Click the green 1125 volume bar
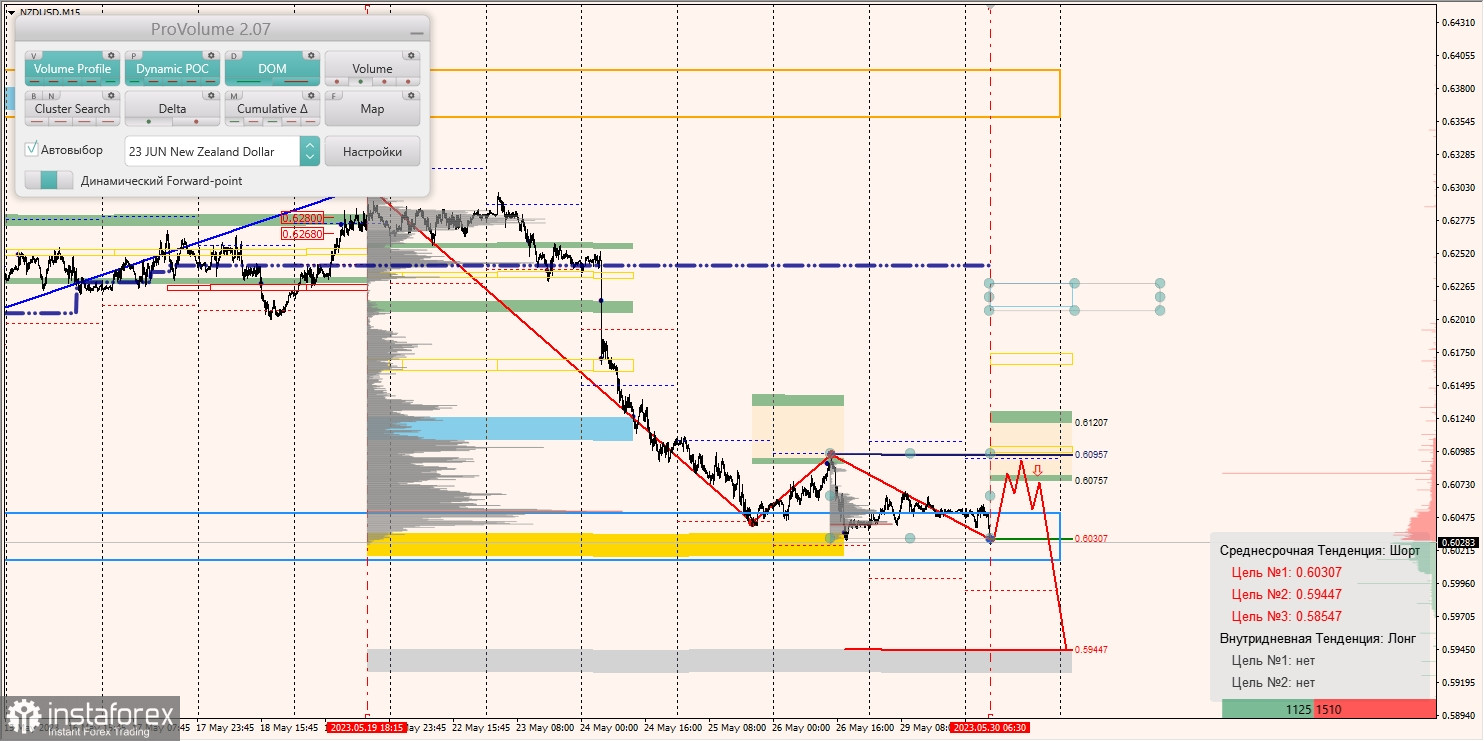The height and width of the screenshot is (741, 1484). click(1268, 709)
